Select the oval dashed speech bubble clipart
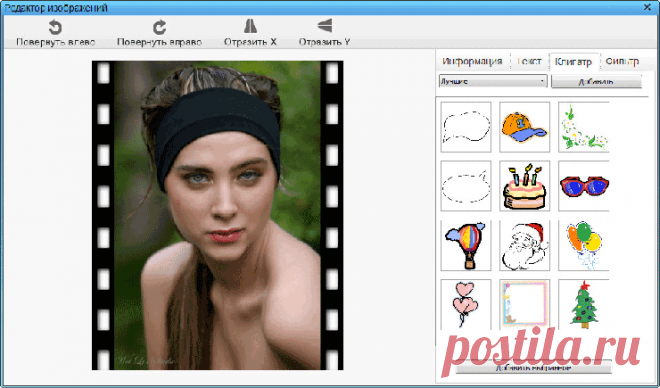The height and width of the screenshot is (388, 660). pos(466,186)
